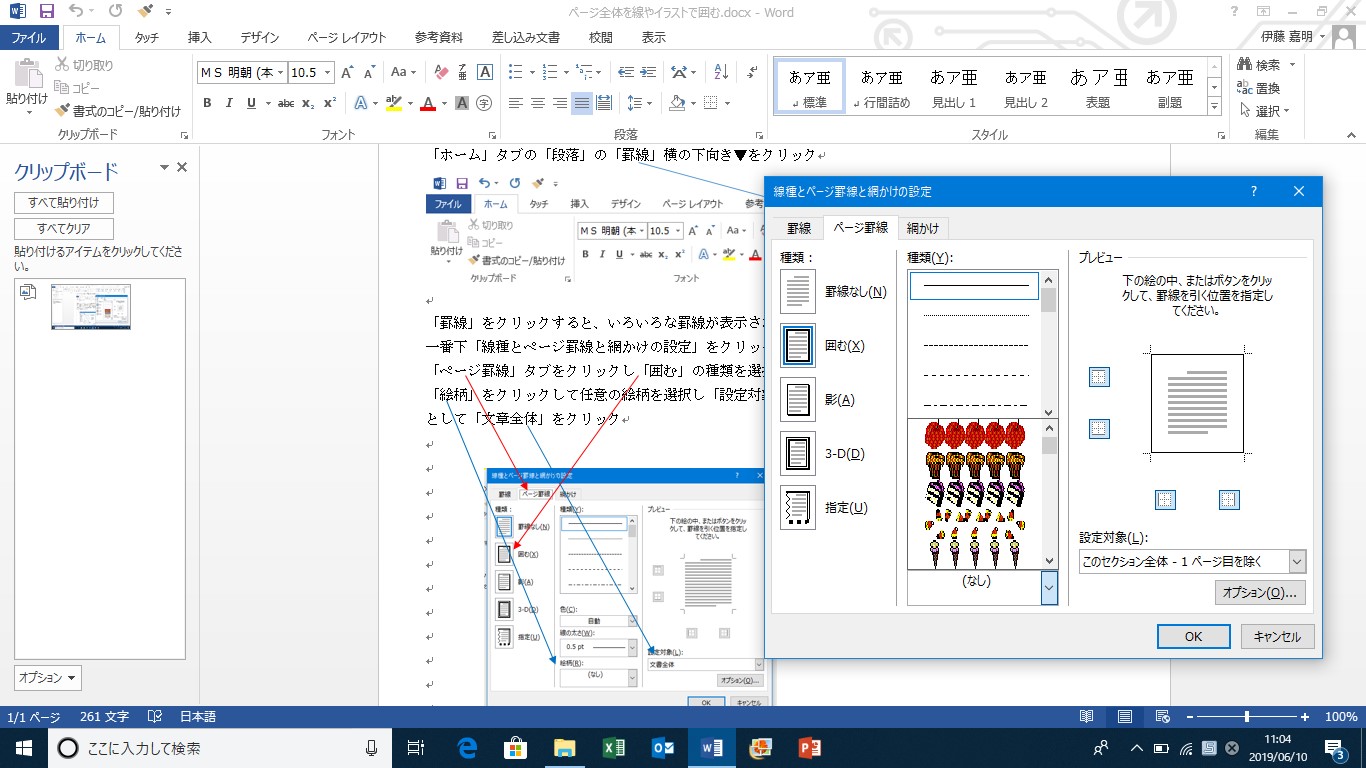Viewport: 1366px width, 768px height.
Task: Click the grow font size icon
Action: pyautogui.click(x=347, y=72)
